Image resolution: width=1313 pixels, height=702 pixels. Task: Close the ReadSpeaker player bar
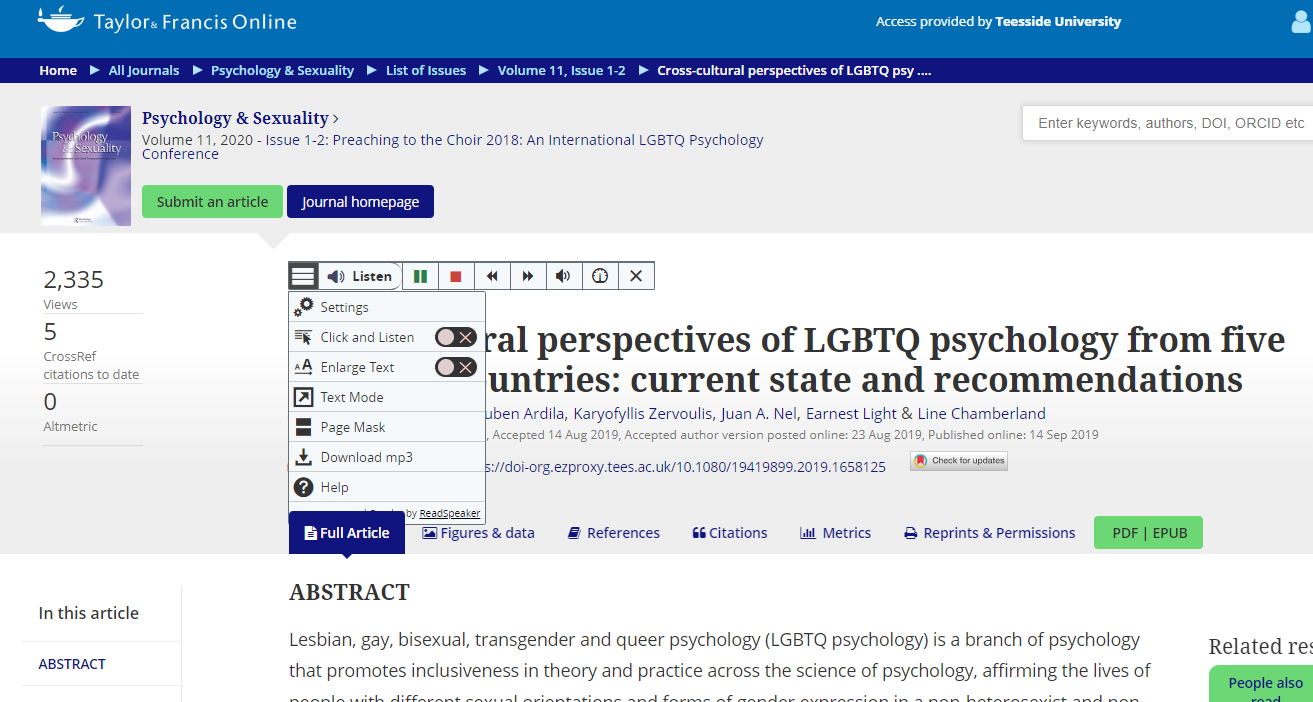coord(636,276)
